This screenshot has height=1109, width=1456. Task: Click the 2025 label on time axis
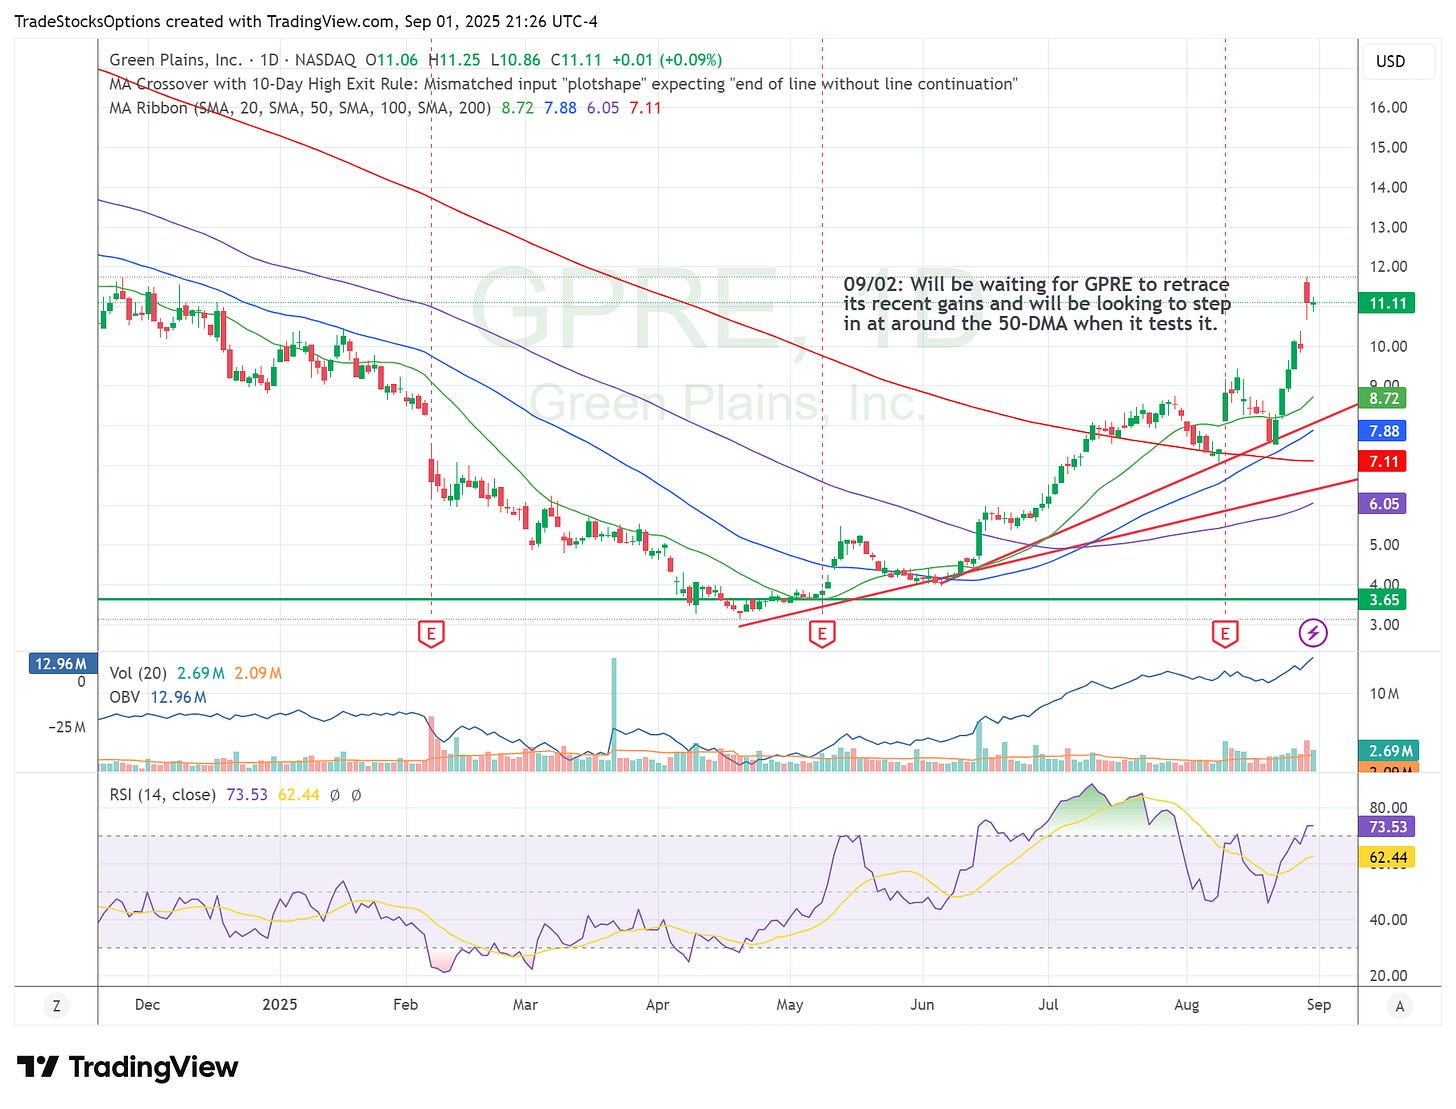[280, 1005]
